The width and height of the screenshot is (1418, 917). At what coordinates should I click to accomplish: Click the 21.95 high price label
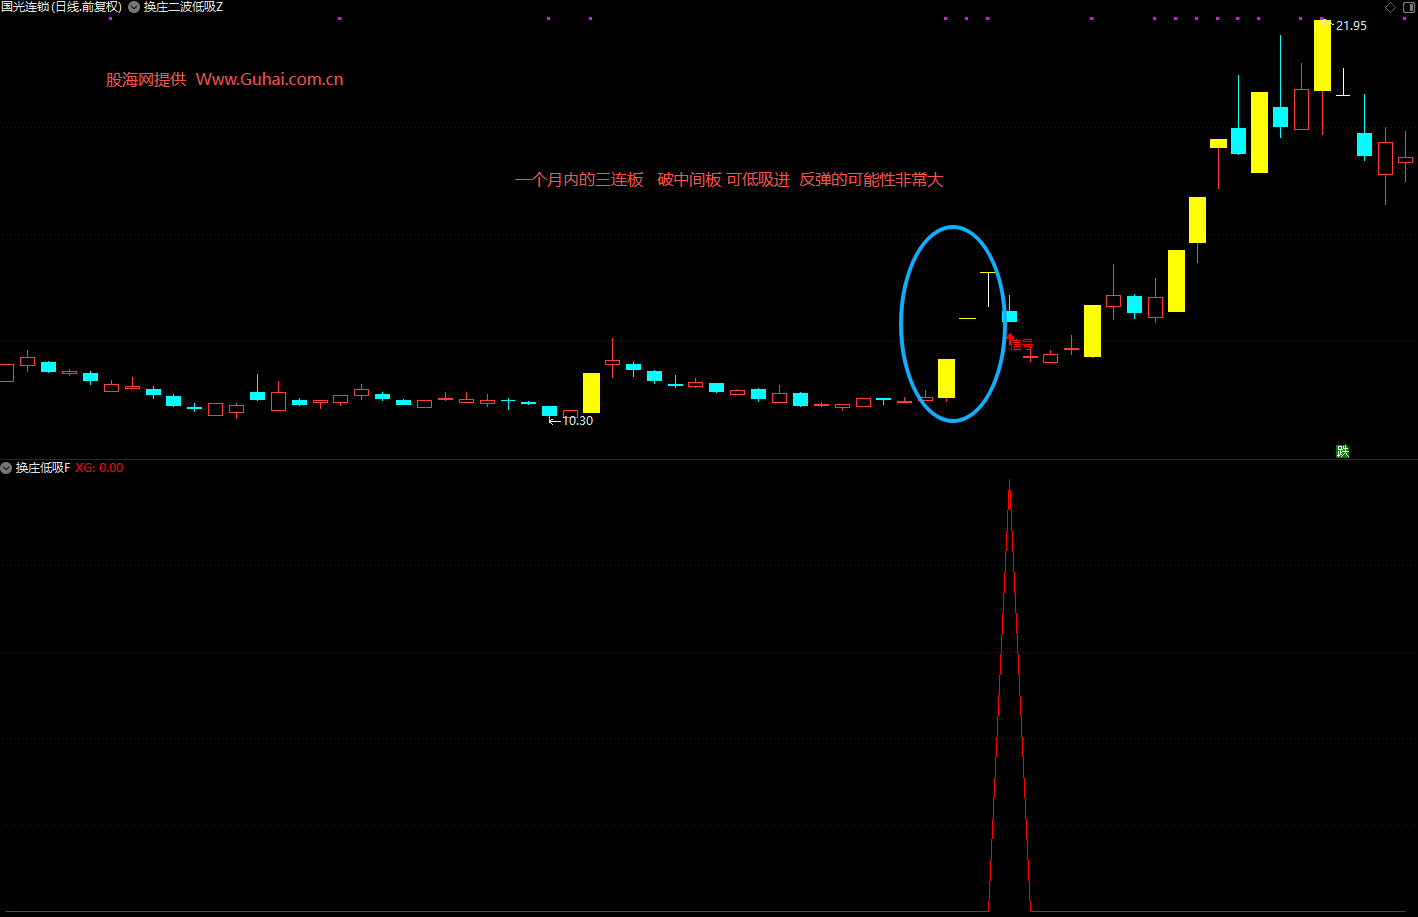click(1350, 26)
